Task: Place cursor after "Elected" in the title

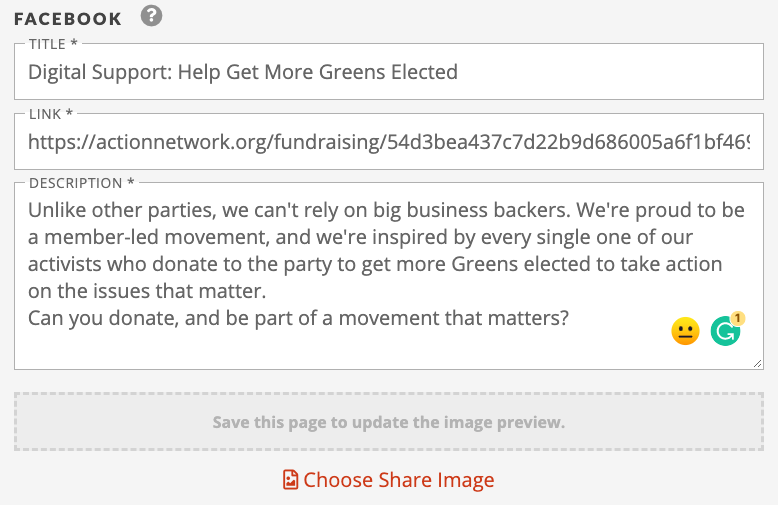Action: click(458, 72)
